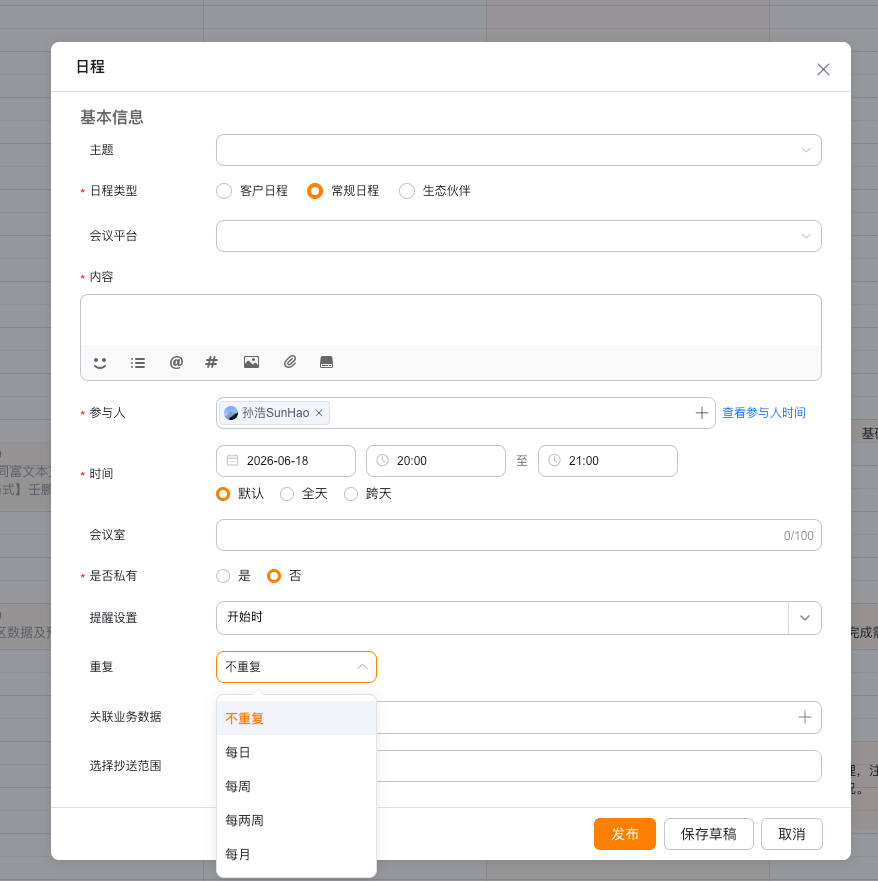Click the end time 21:00 field
Screen dimensions: 878x881
click(x=607, y=461)
